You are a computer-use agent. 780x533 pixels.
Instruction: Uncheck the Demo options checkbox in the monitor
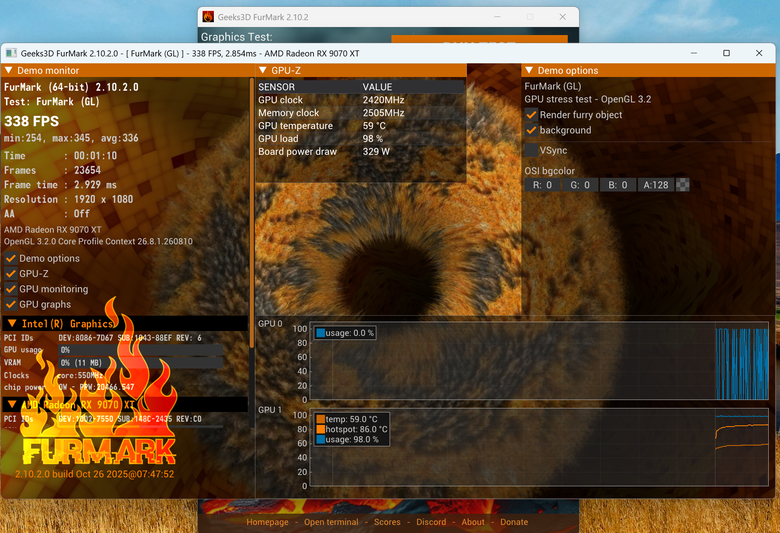tap(10, 258)
